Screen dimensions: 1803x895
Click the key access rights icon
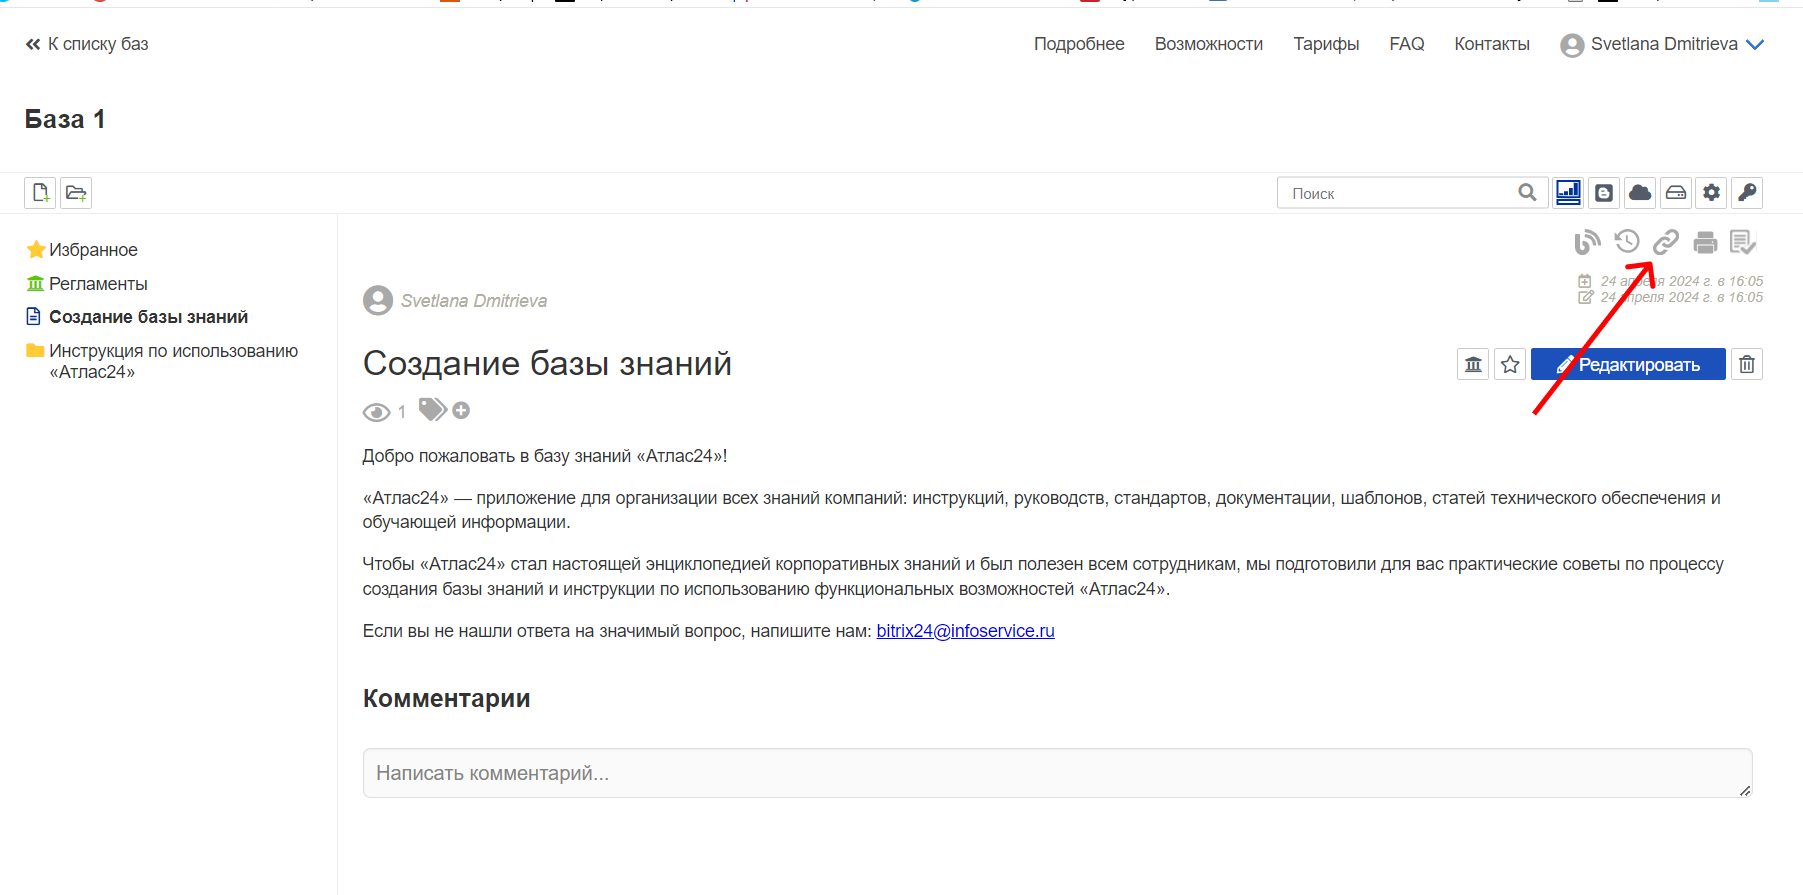click(1747, 193)
